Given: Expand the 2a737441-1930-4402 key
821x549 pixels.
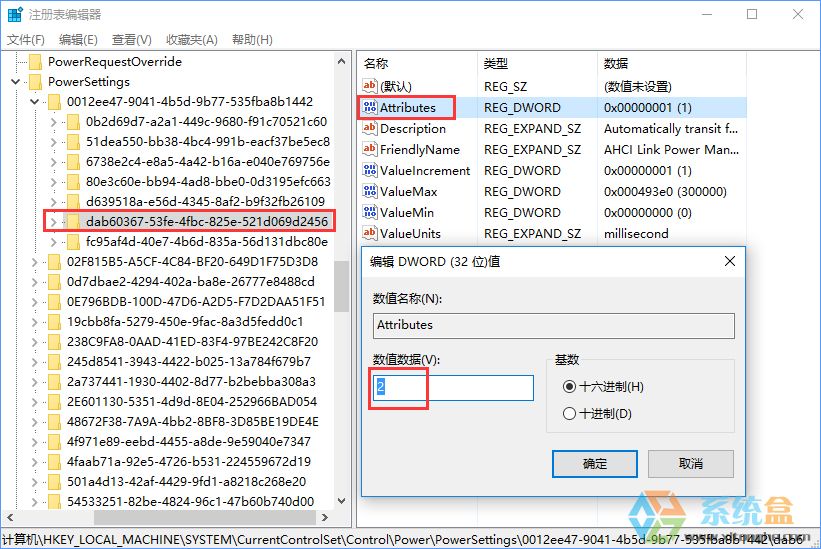Looking at the screenshot, I should pos(35,382).
